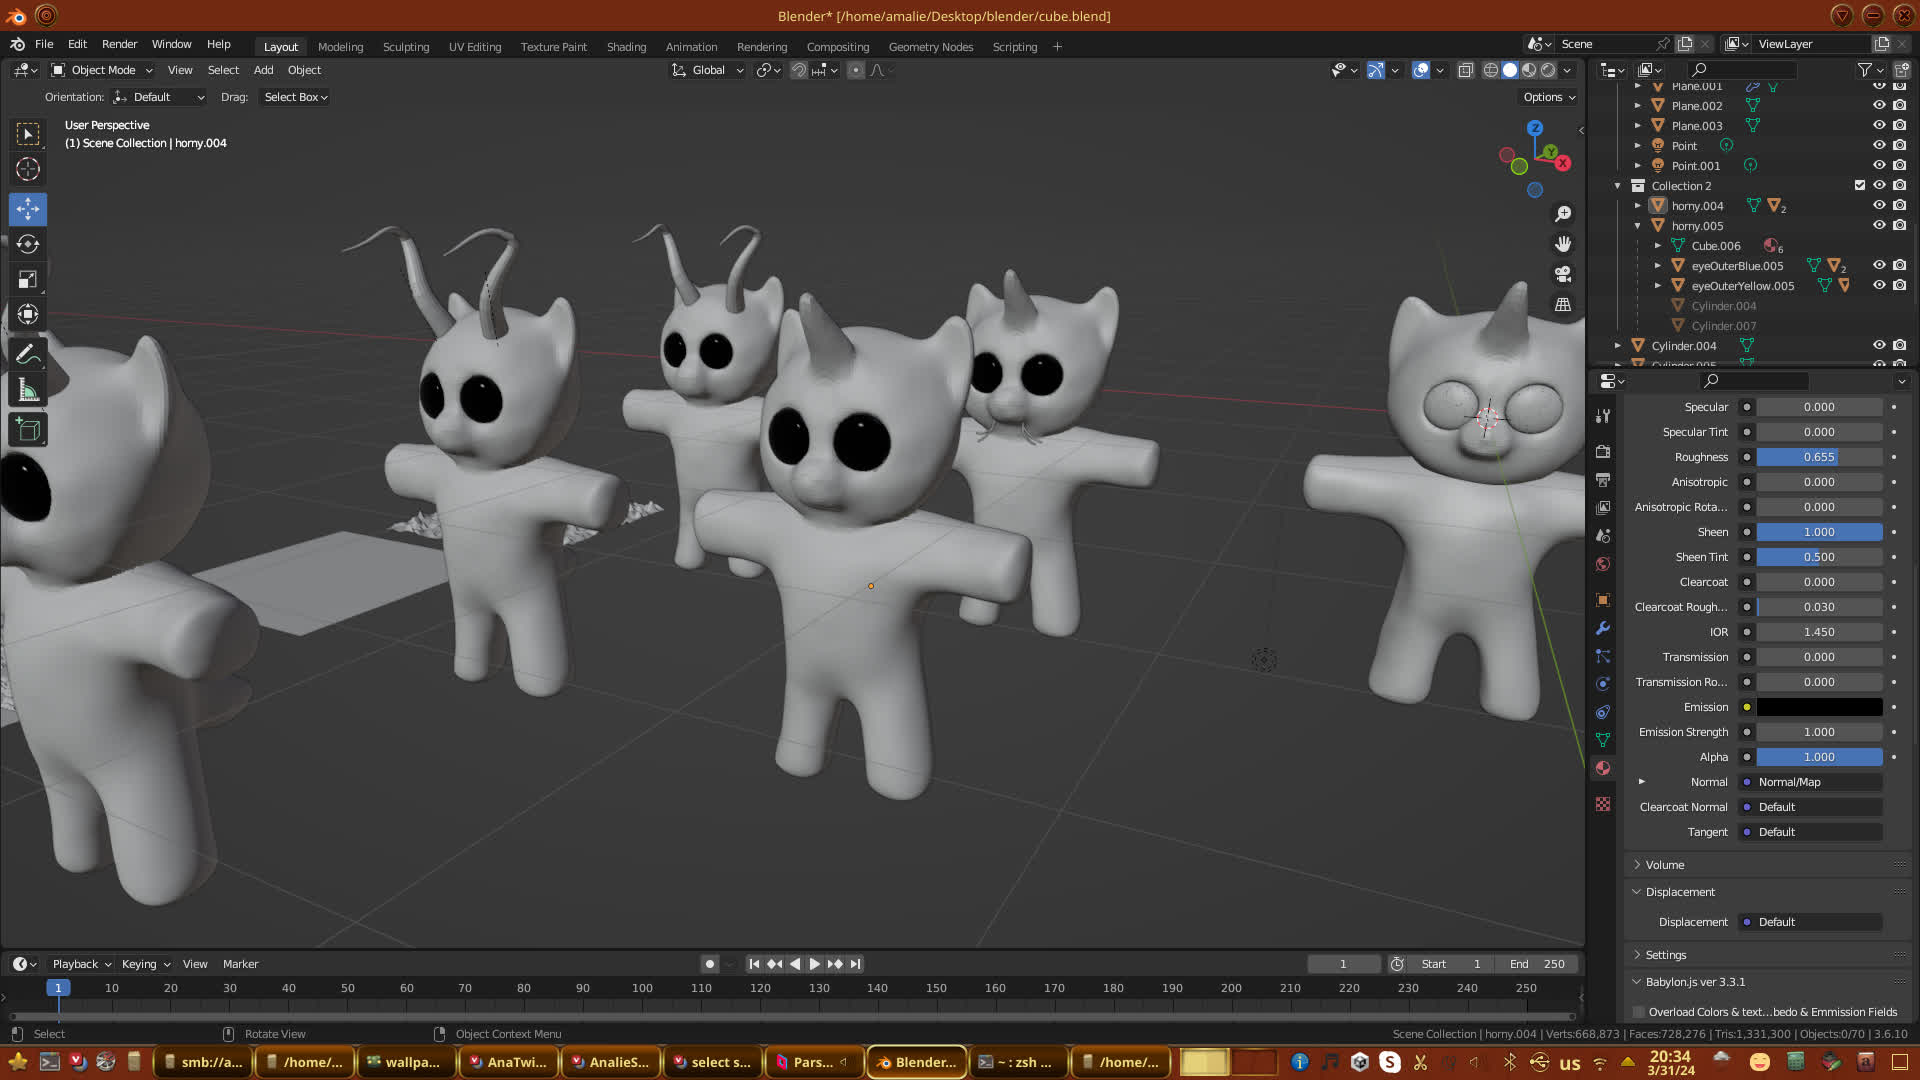Screen dimensions: 1920x1080
Task: Uncheck the Collection 2 exclude checkbox
Action: [x=1860, y=186]
